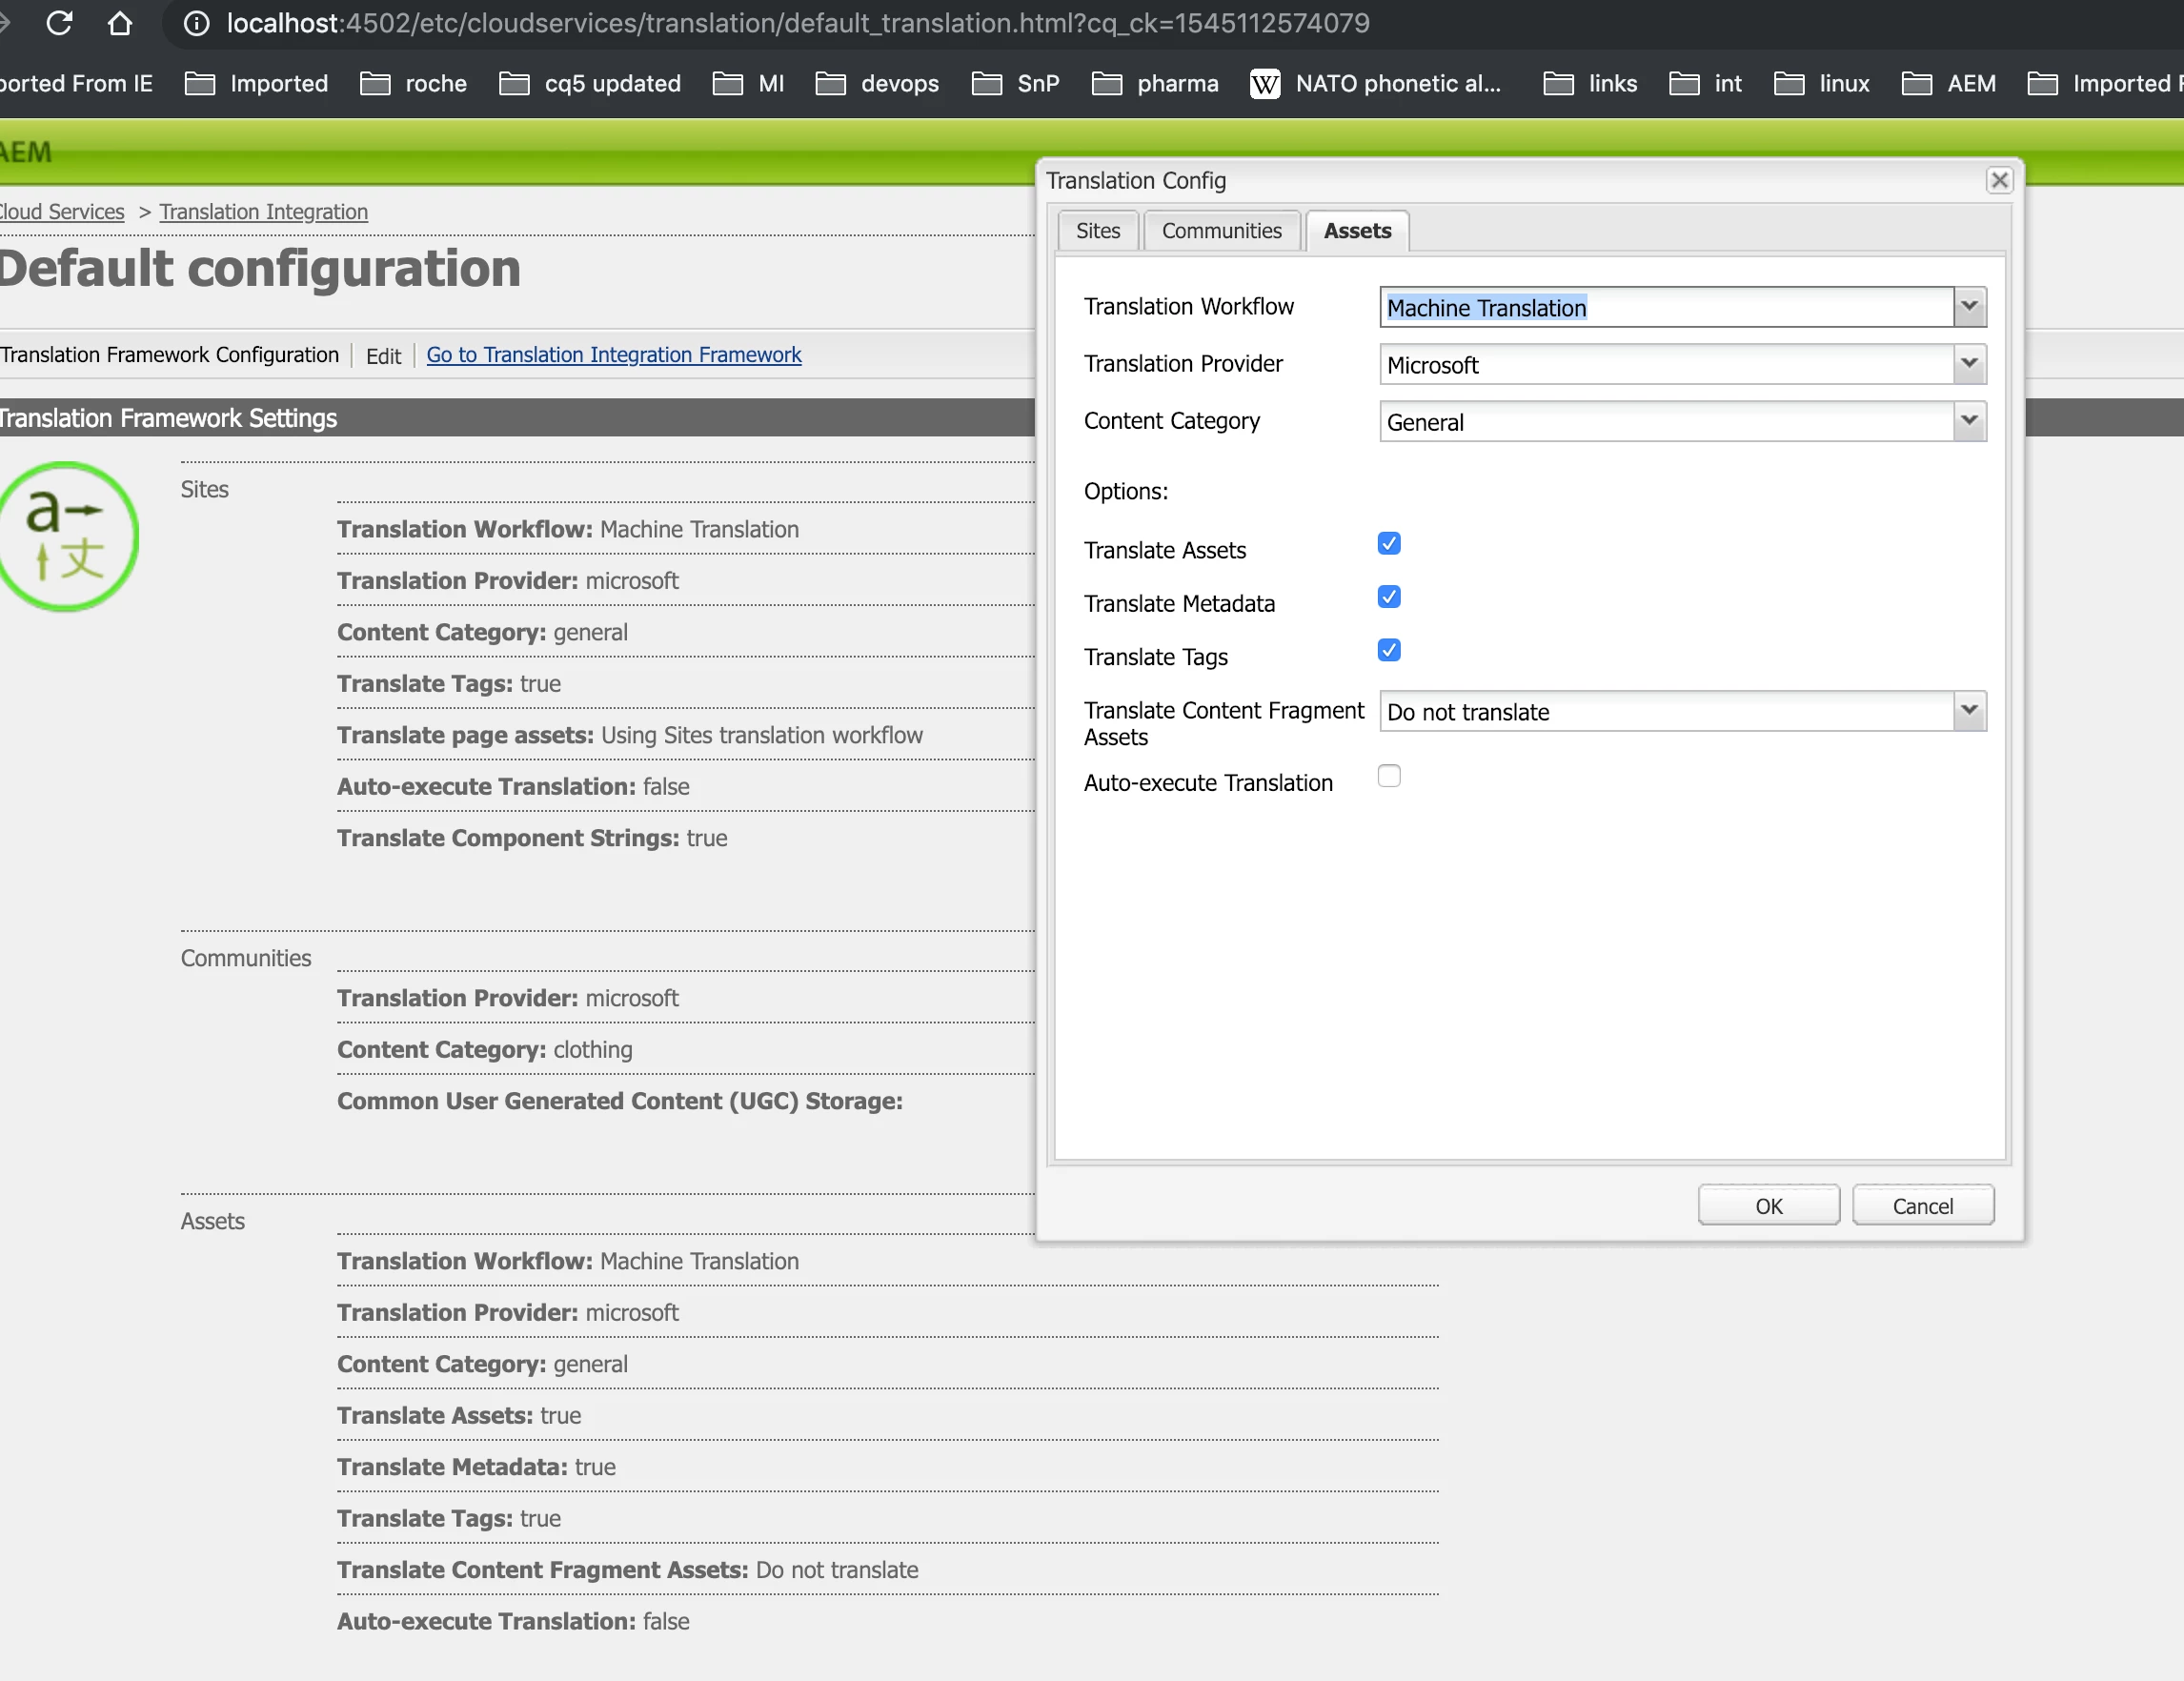The height and width of the screenshot is (1681, 2184).
Task: Open the NATO phonetic Wikipedia bookmark
Action: tap(1377, 84)
